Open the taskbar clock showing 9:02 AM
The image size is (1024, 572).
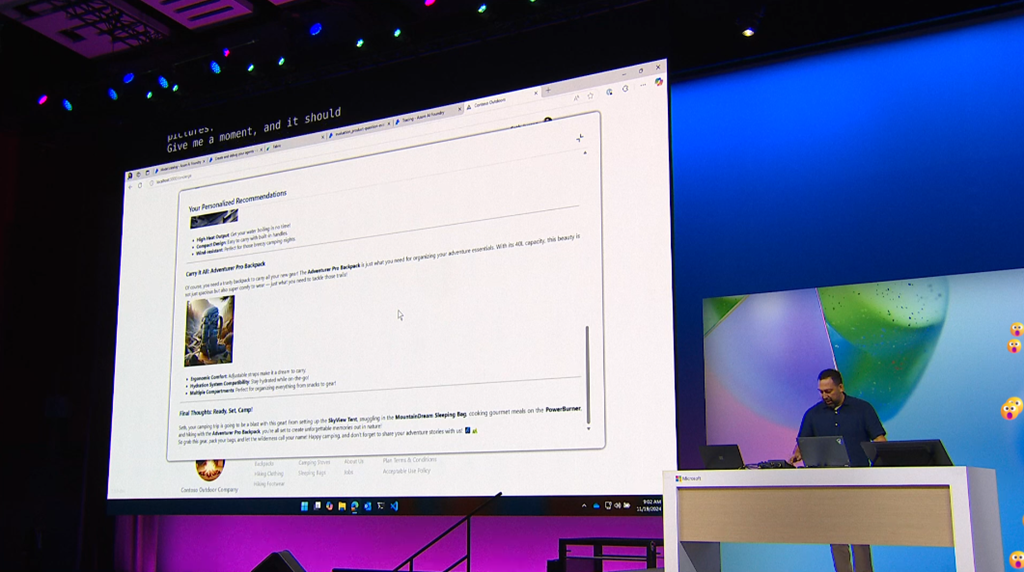tap(649, 505)
